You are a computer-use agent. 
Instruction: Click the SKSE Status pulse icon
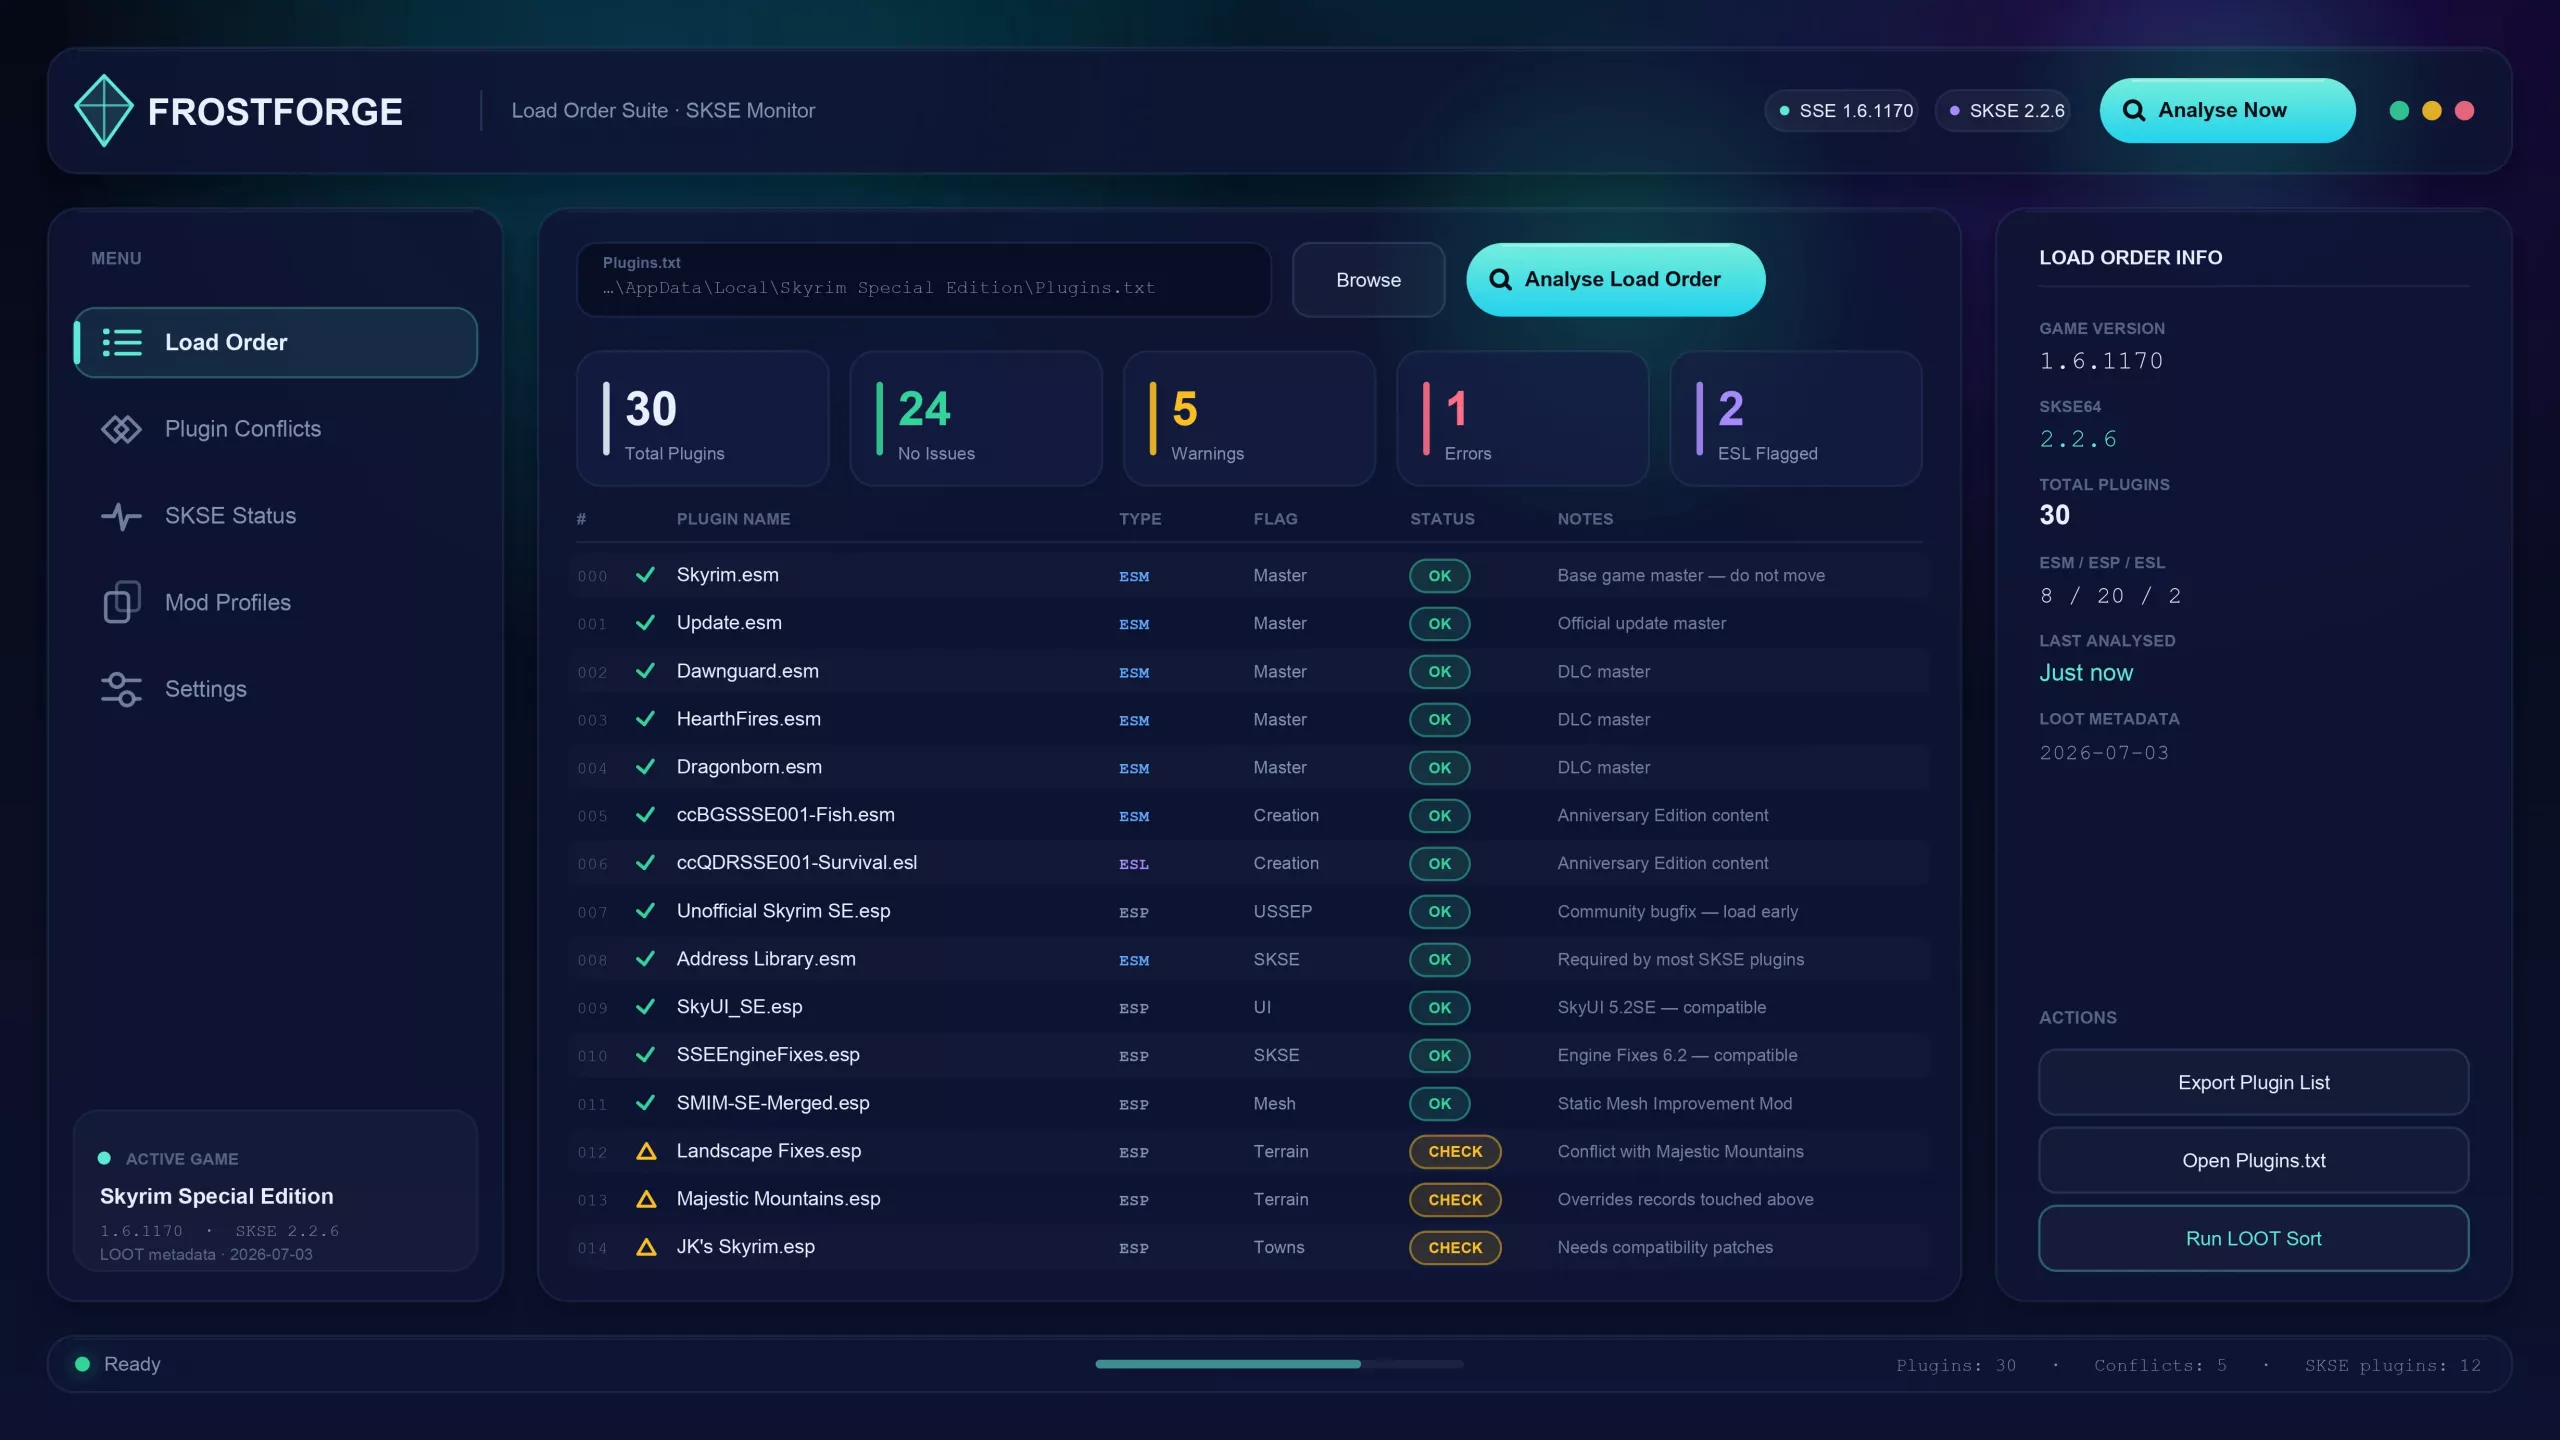click(122, 516)
